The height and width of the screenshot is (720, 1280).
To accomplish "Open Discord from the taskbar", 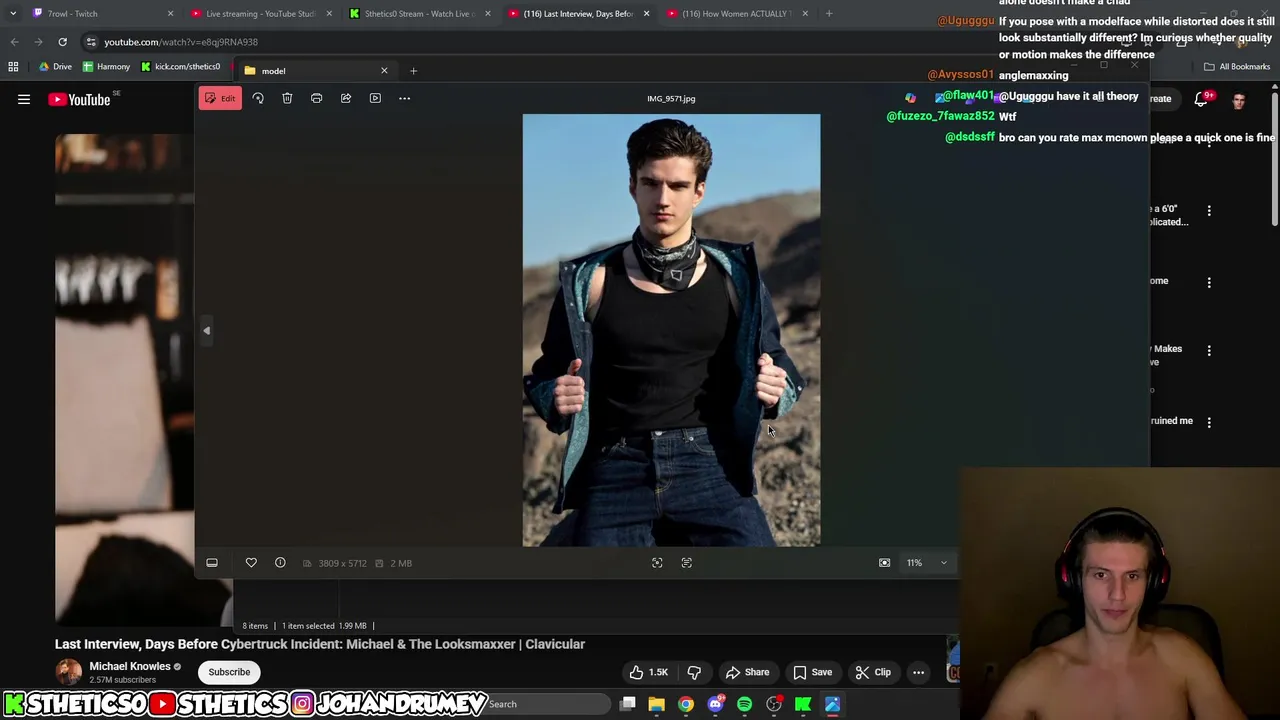I will pyautogui.click(x=715, y=704).
